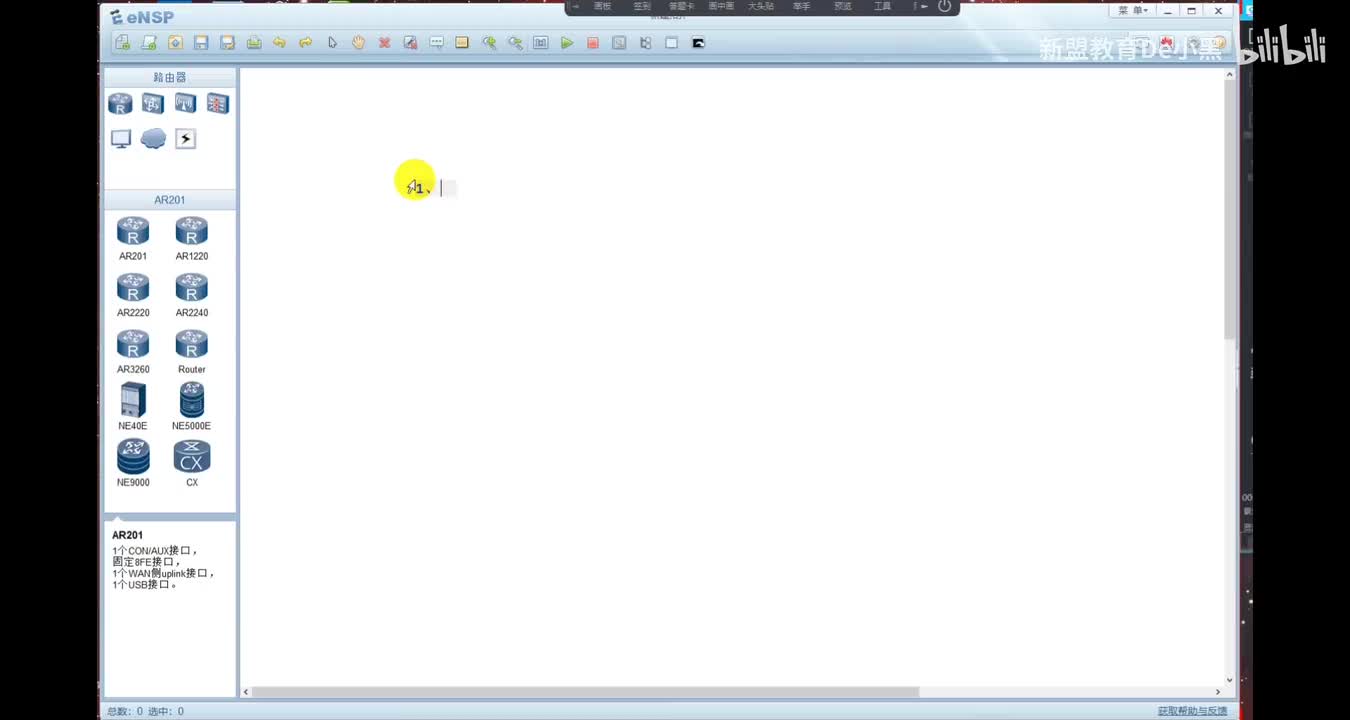
Task: Pick the generic Router device
Action: click(x=192, y=352)
